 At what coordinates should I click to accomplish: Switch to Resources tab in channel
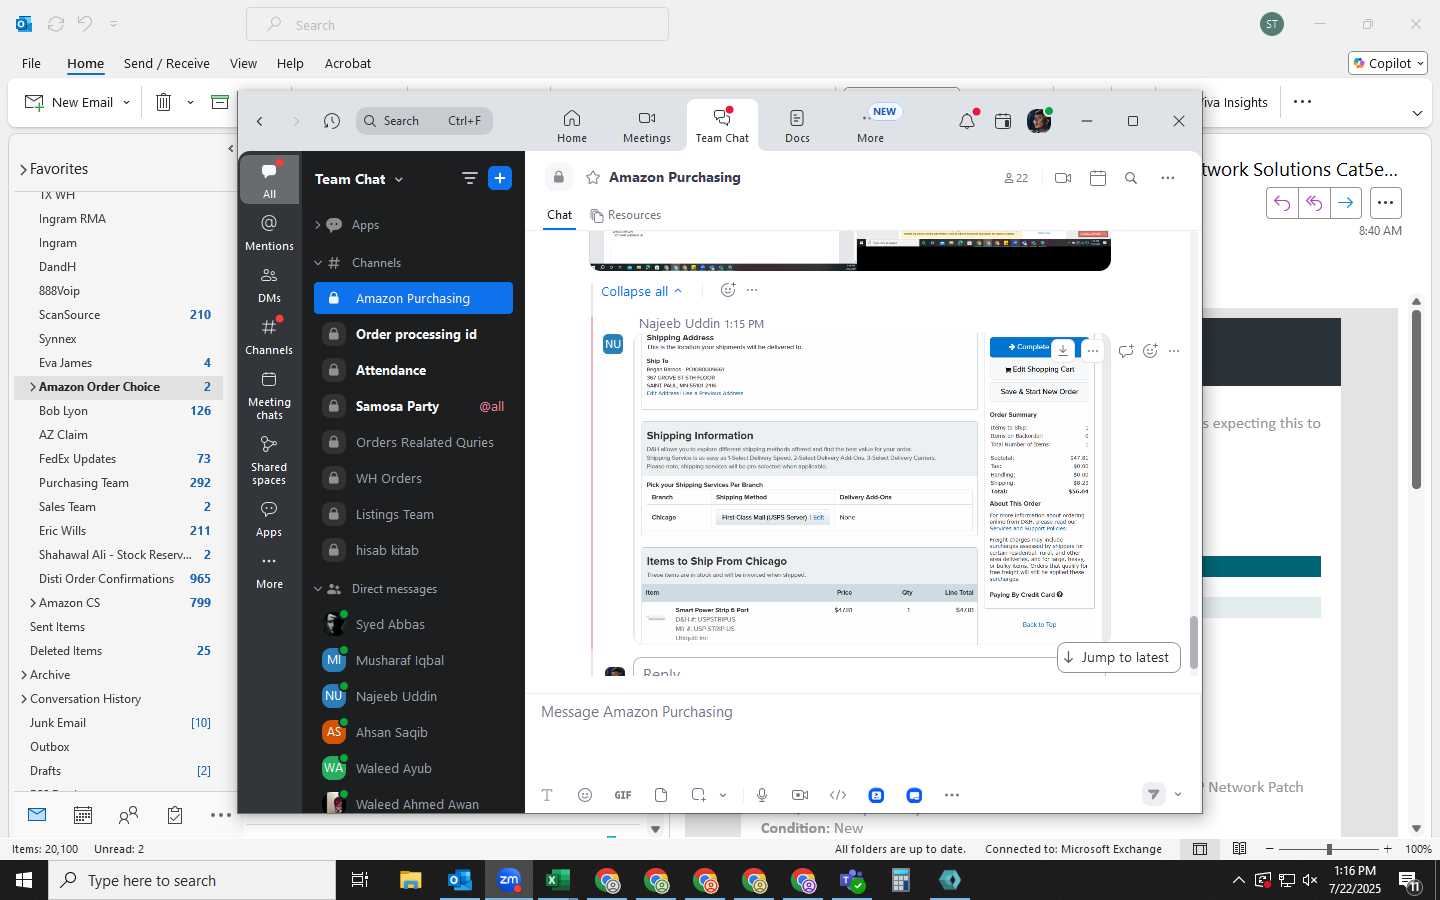[x=626, y=215]
